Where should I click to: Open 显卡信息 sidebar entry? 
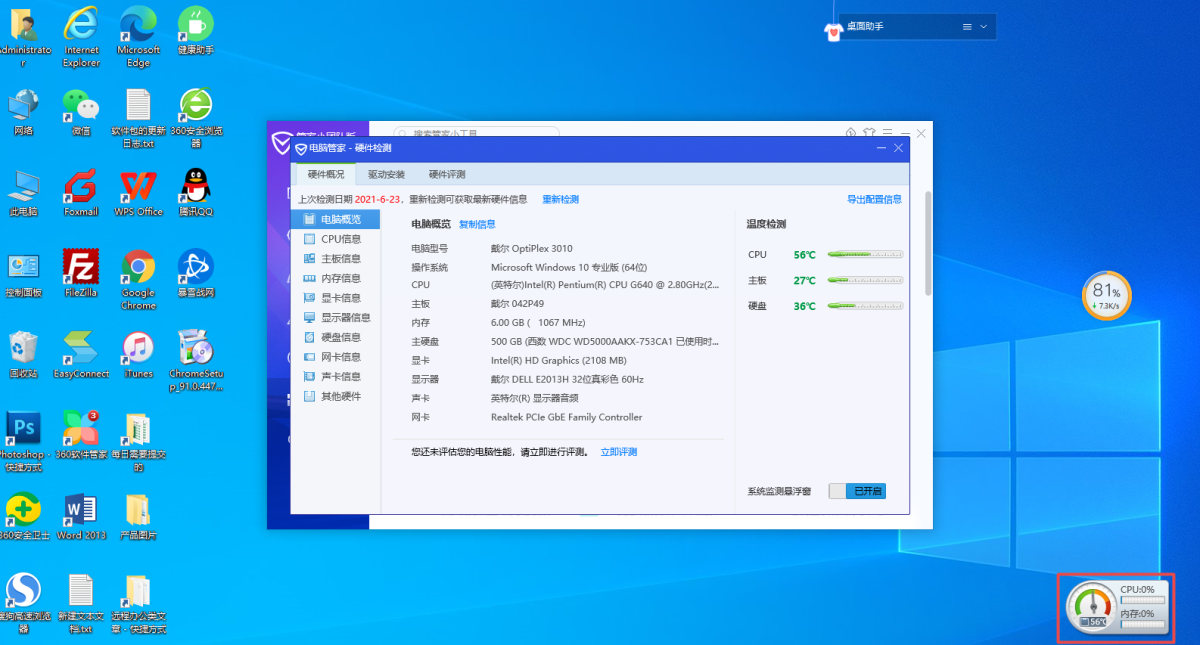pos(338,298)
